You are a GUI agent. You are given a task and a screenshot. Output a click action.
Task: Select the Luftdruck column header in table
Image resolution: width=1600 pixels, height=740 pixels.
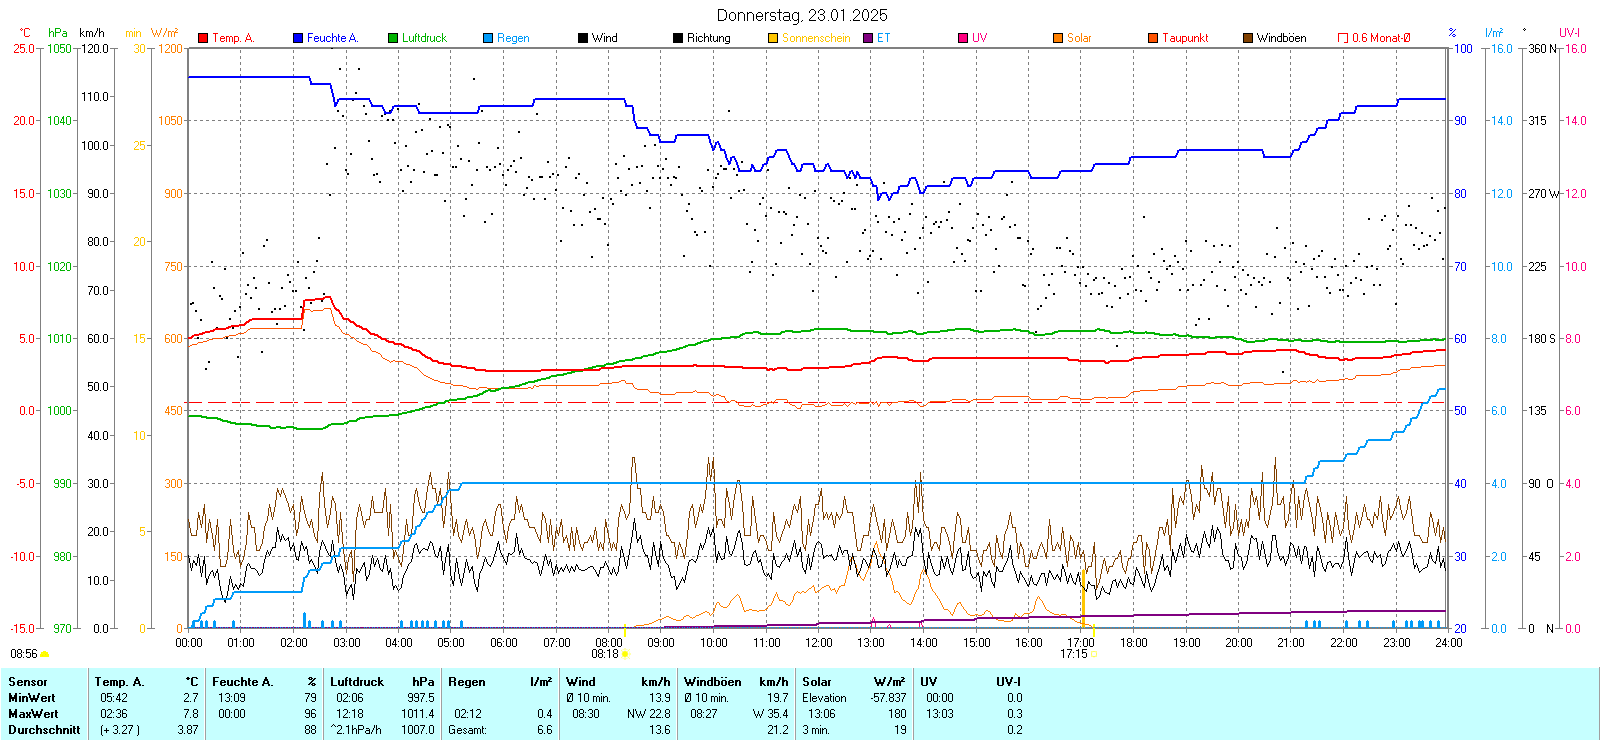357,682
